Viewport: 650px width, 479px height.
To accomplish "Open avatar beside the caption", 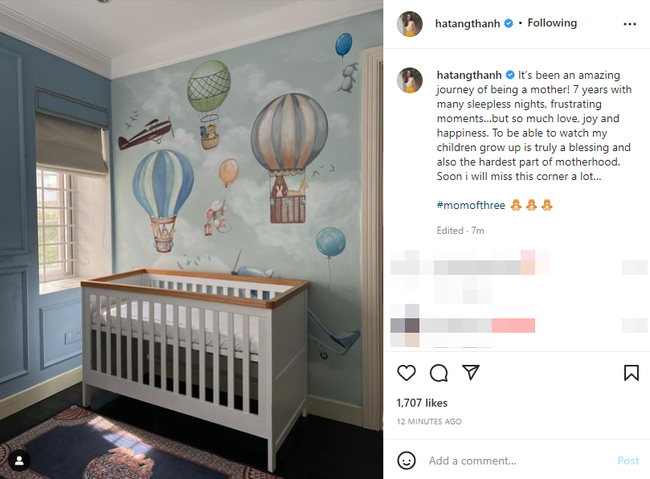I will (x=410, y=80).
